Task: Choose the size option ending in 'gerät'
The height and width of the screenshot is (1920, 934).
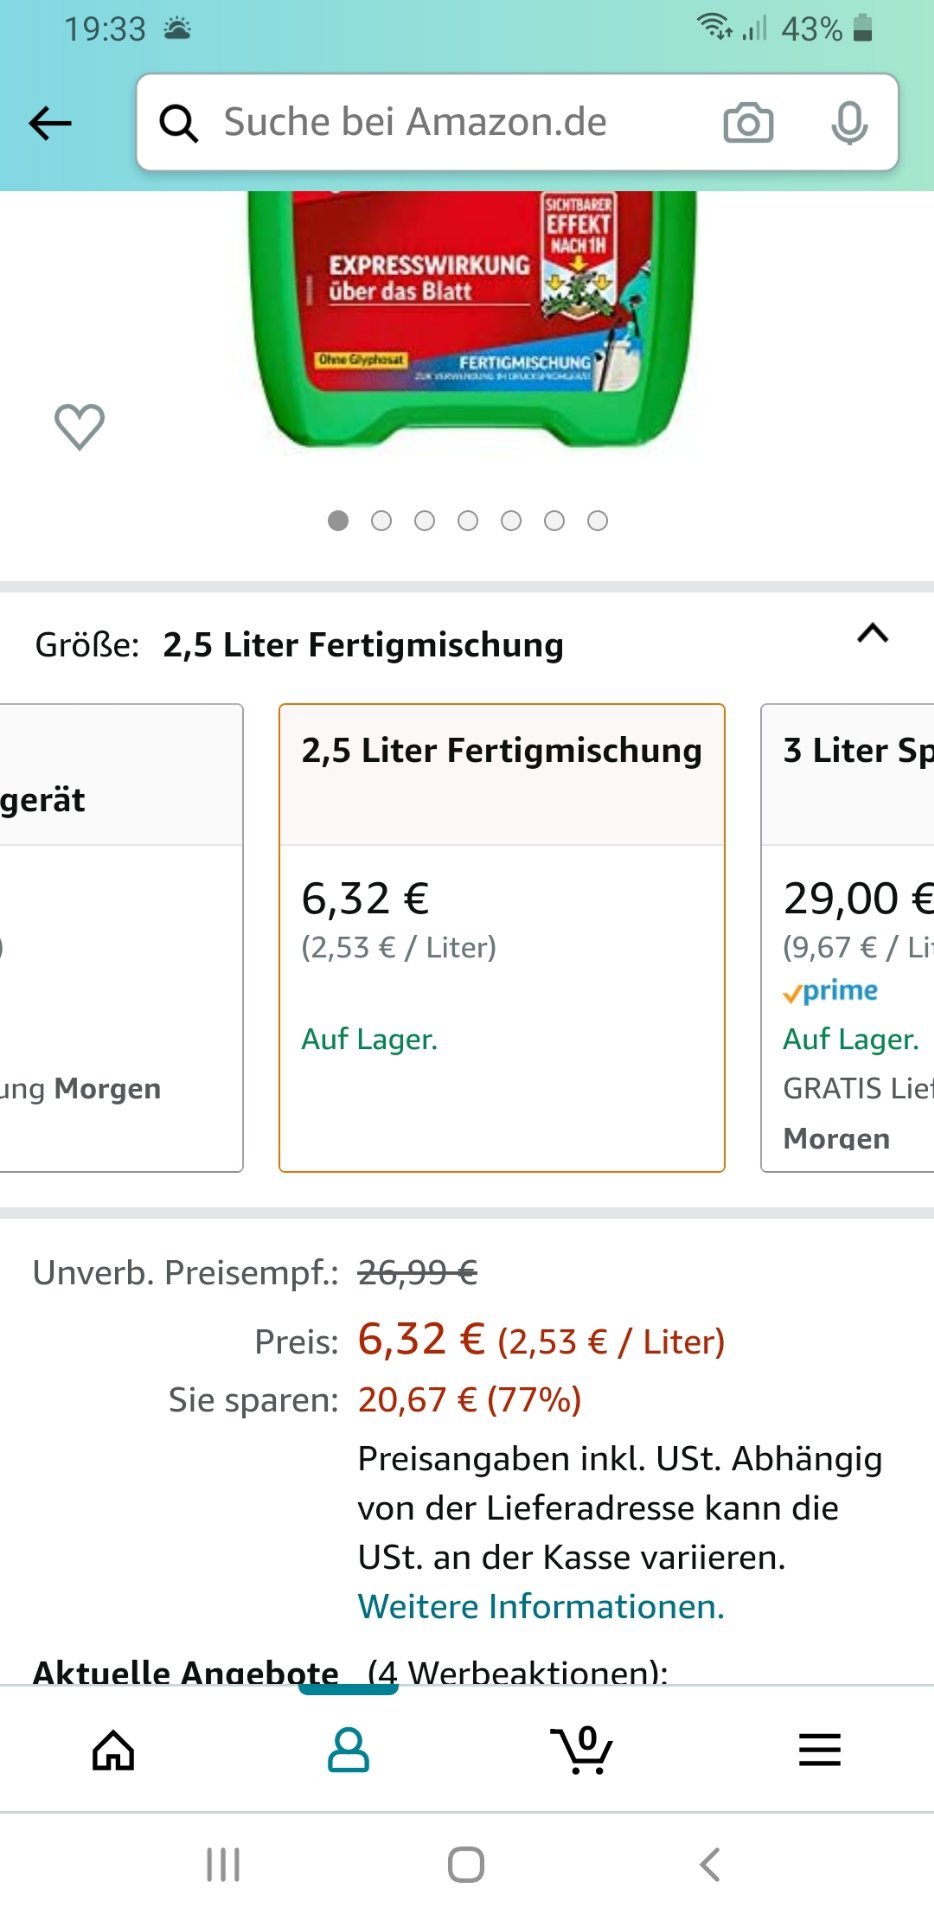Action: click(x=121, y=938)
